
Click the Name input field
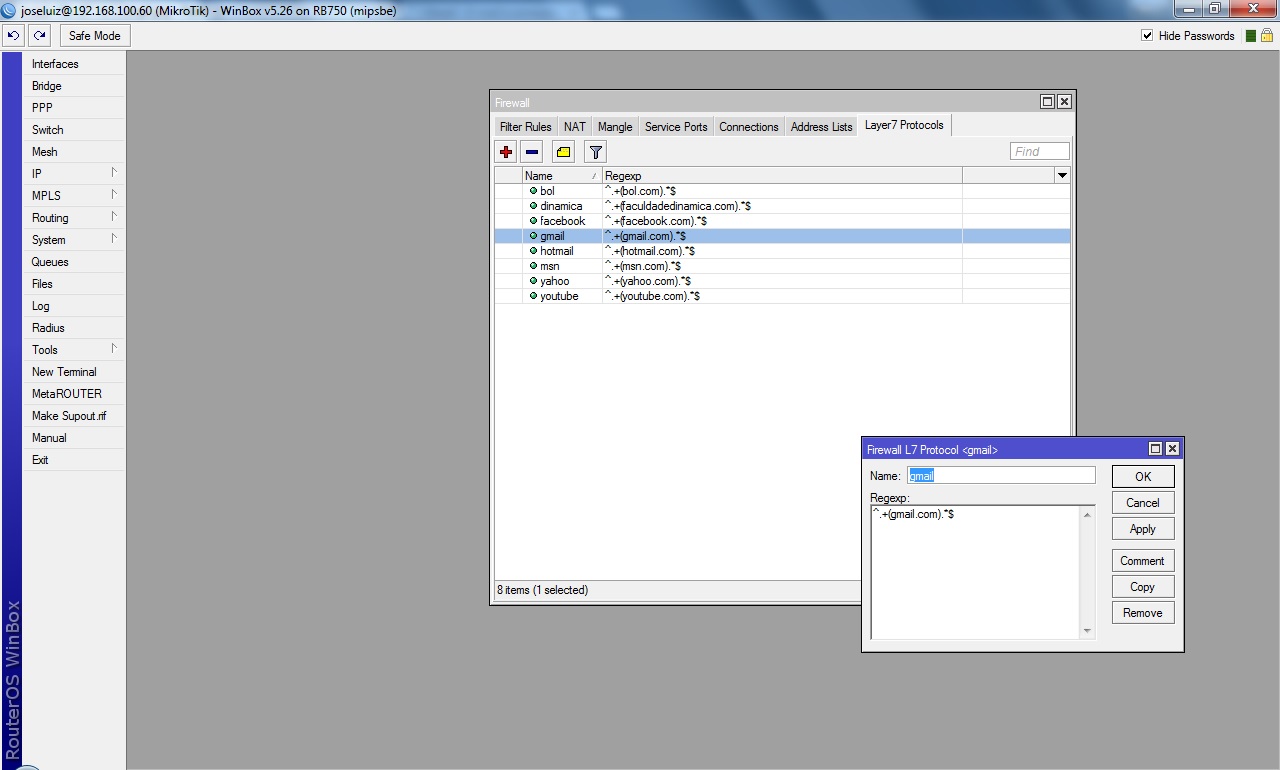[x=1001, y=476]
